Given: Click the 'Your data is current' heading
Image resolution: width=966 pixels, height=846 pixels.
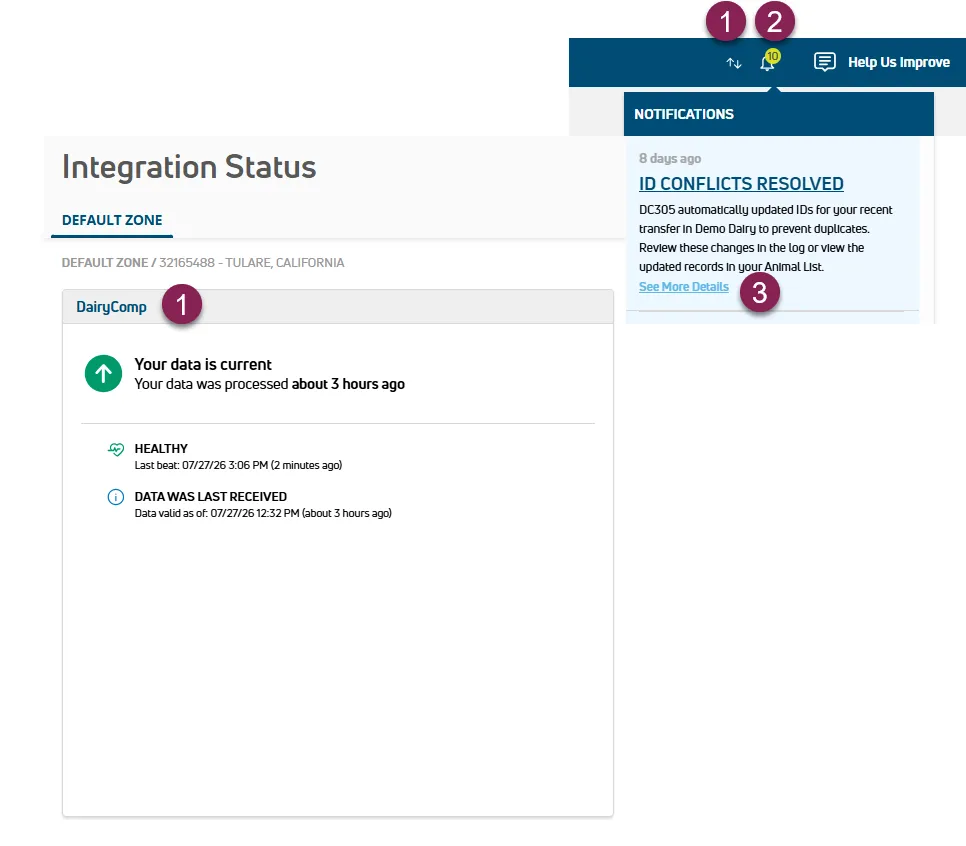Looking at the screenshot, I should (203, 364).
